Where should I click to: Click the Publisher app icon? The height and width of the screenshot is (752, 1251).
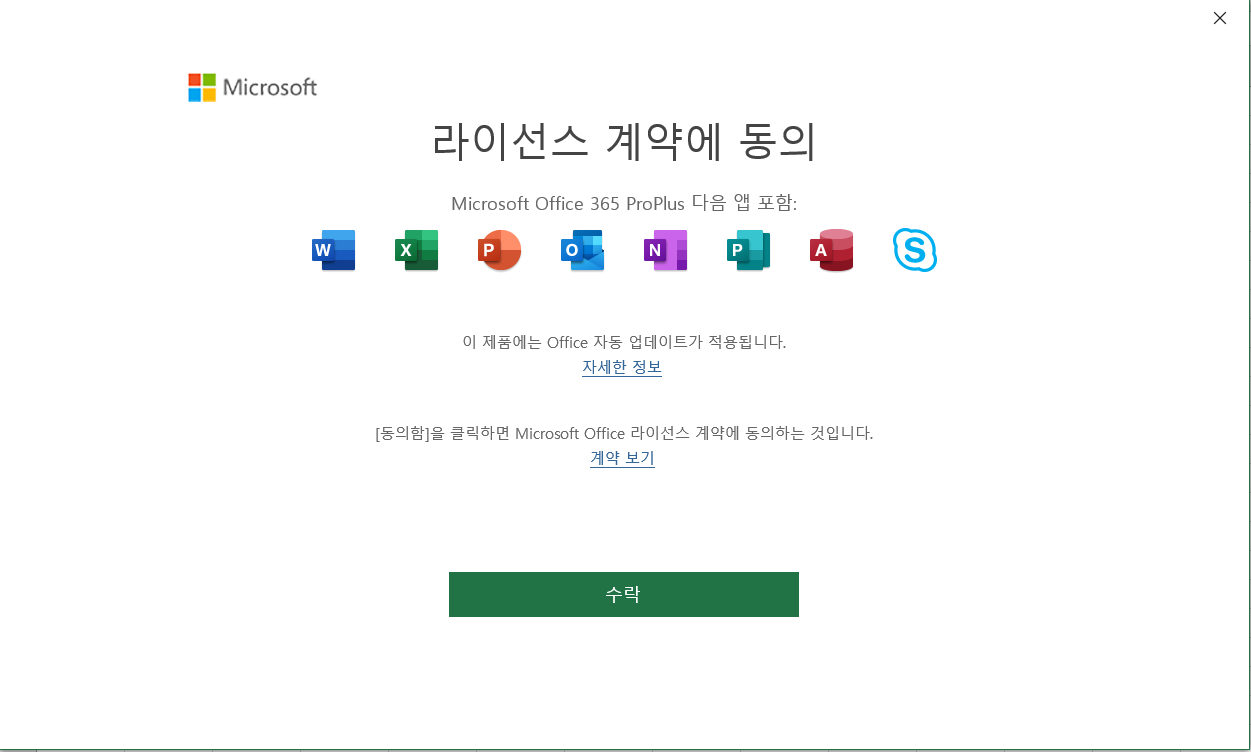pos(748,250)
